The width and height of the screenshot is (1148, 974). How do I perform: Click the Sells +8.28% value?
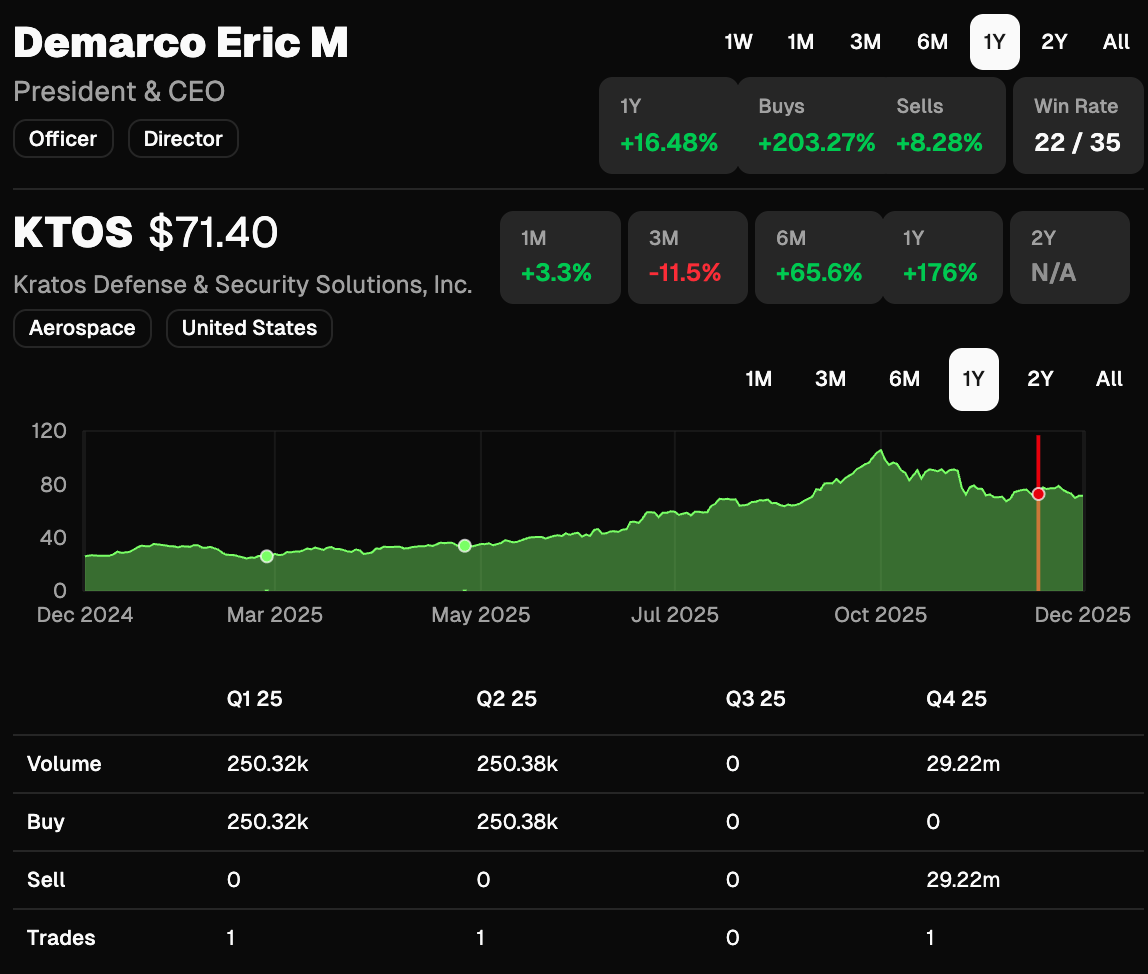coord(939,142)
